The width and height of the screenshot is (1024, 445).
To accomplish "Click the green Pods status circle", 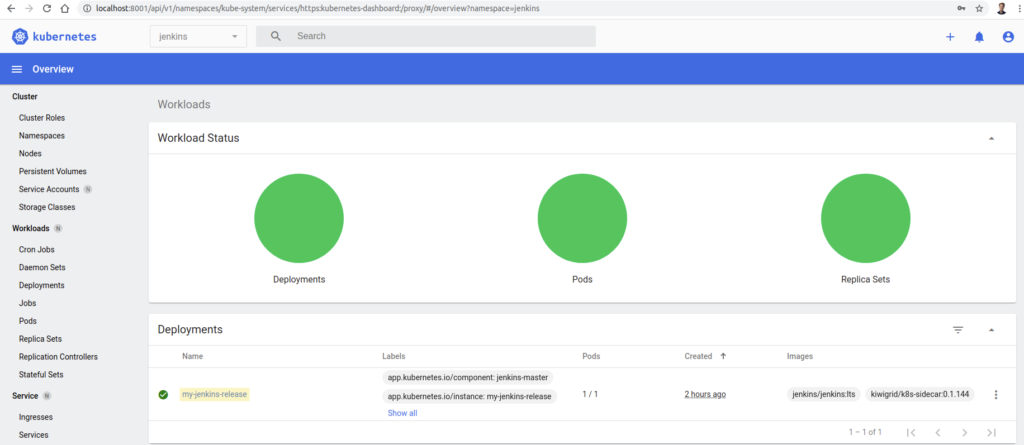I will [582, 219].
